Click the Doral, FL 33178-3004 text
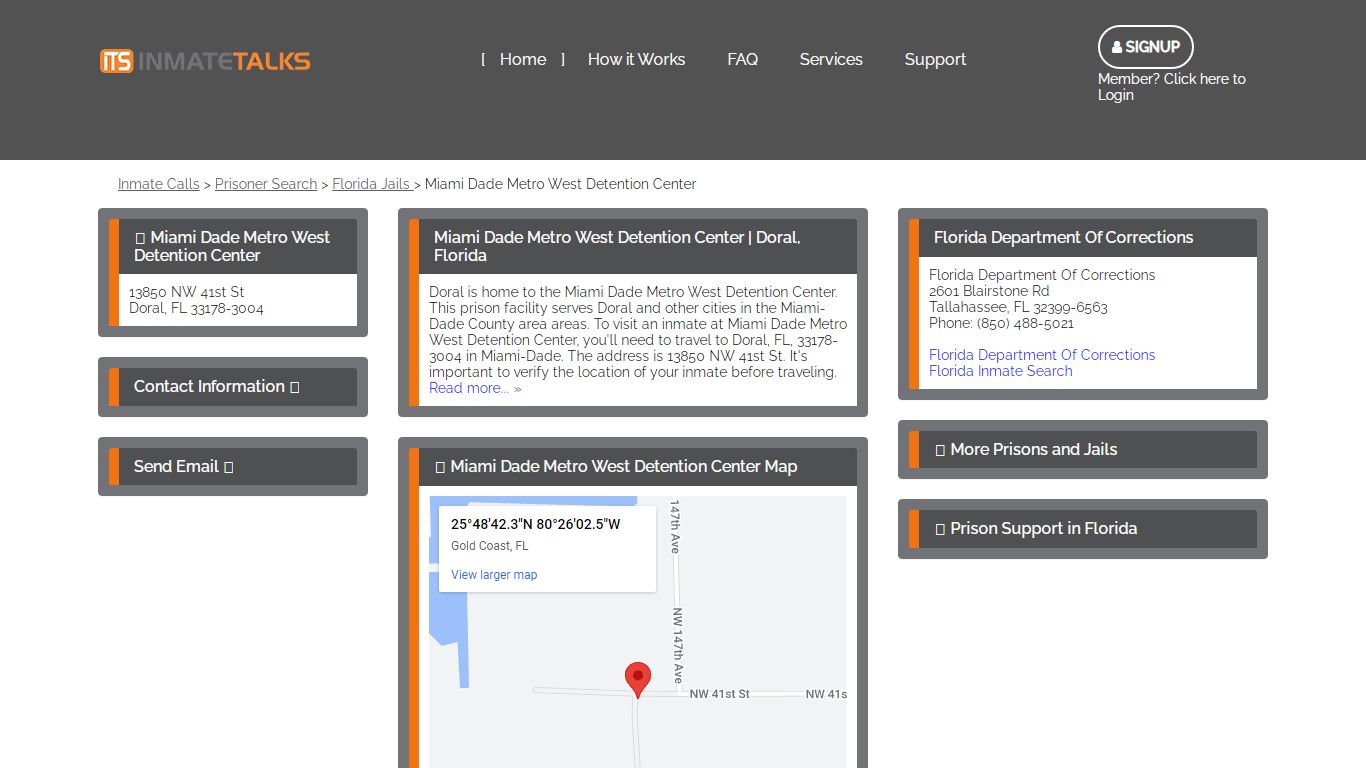This screenshot has width=1366, height=768. [196, 308]
